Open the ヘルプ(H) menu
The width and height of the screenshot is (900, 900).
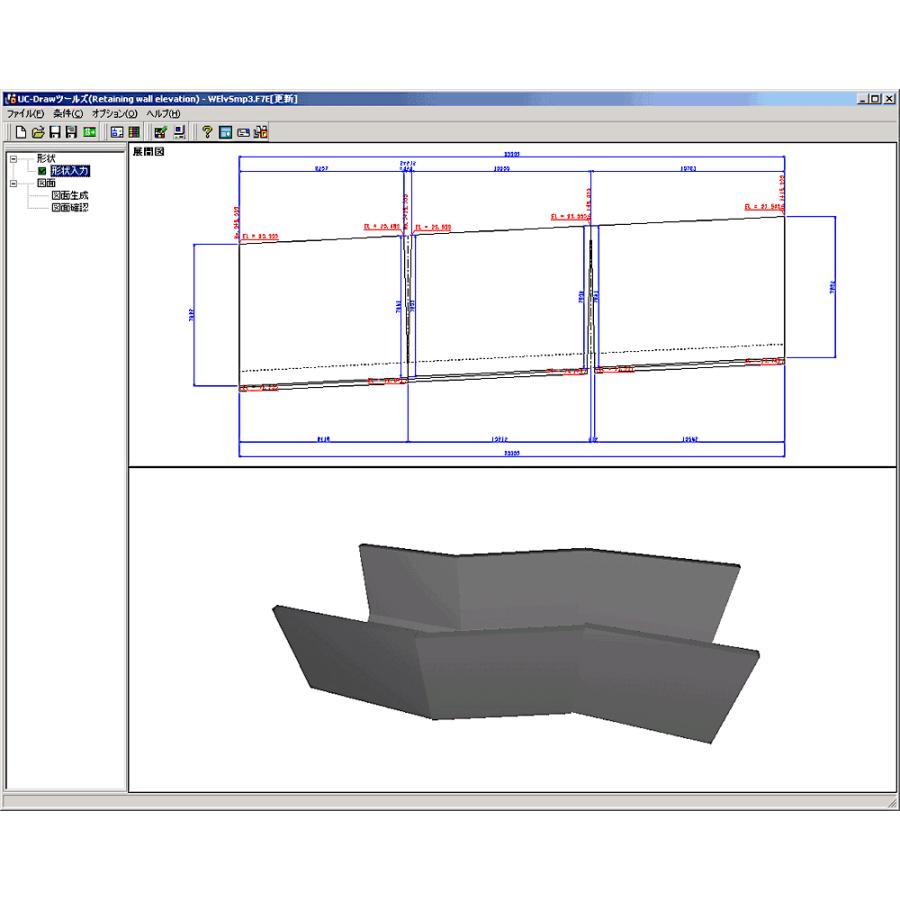163,114
